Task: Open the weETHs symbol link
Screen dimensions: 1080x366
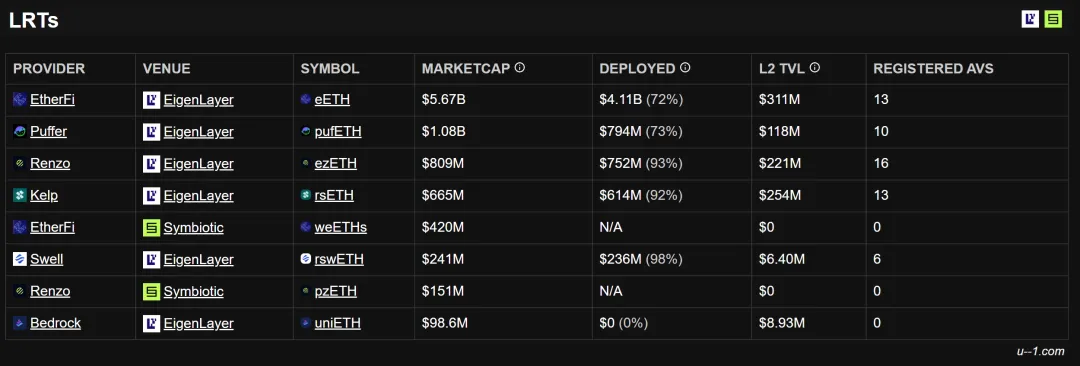Action: tap(341, 227)
